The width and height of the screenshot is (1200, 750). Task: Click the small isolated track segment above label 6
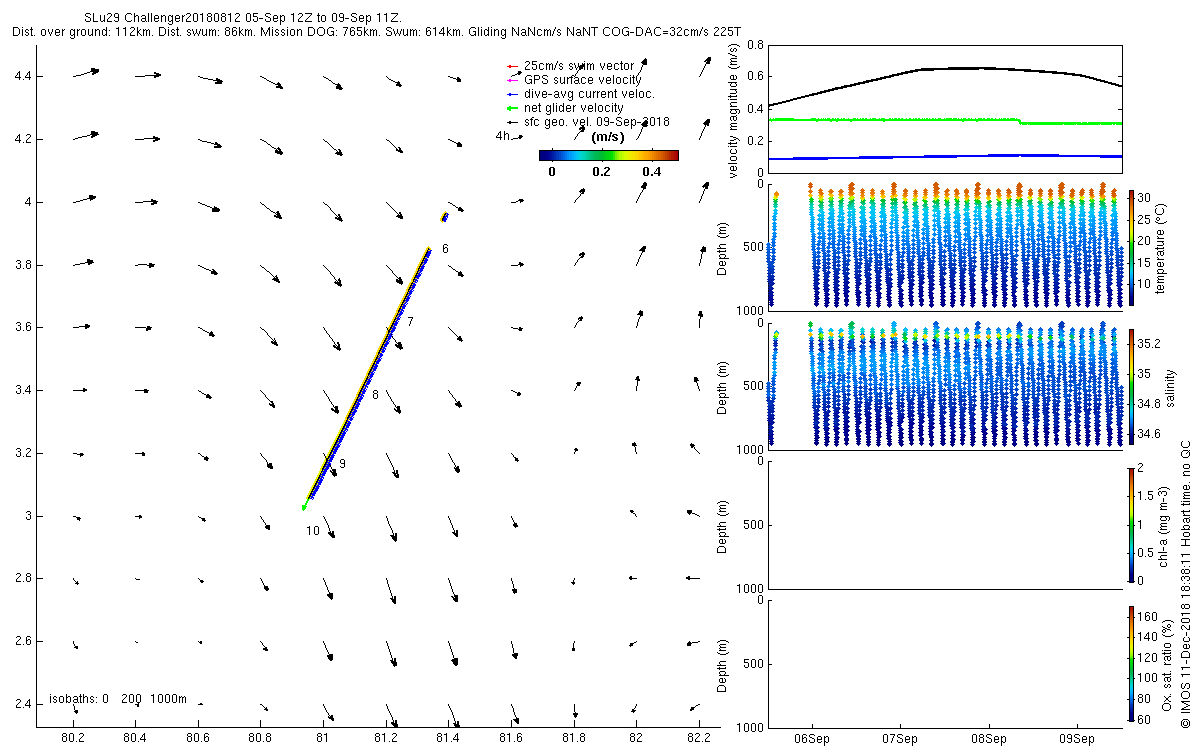pos(445,216)
